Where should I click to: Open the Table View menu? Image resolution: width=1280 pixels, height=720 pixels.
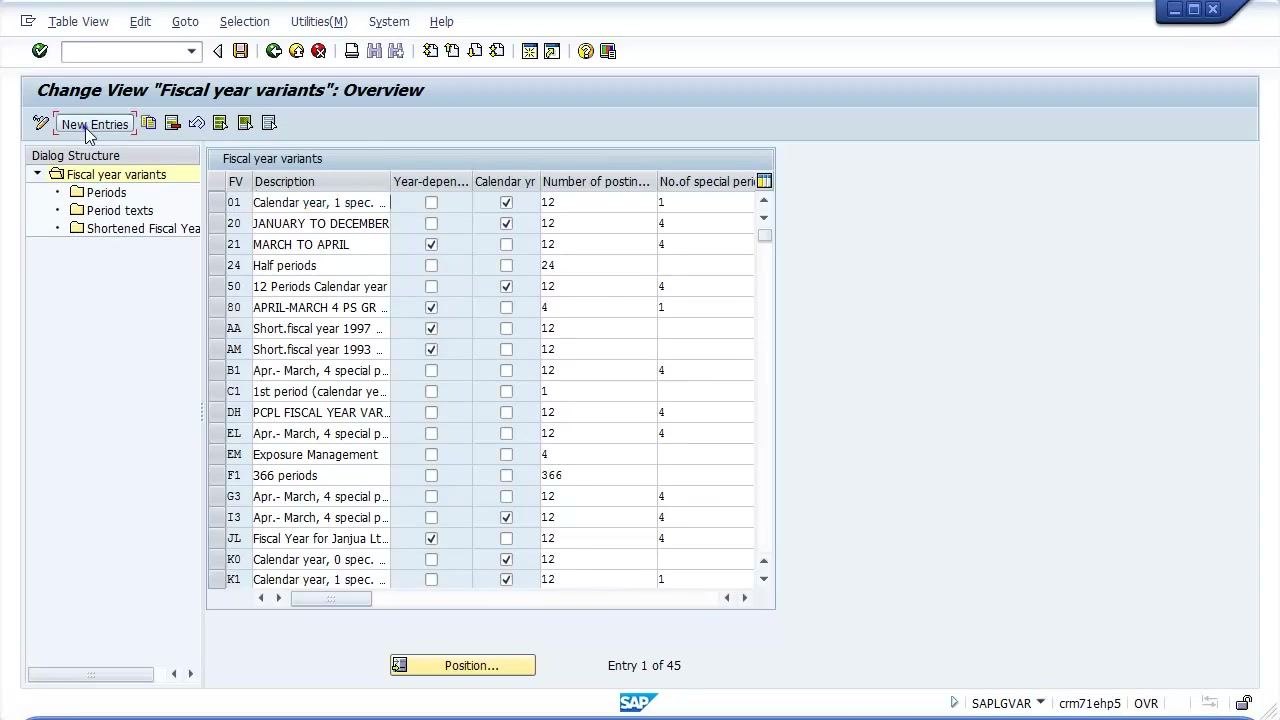(79, 21)
